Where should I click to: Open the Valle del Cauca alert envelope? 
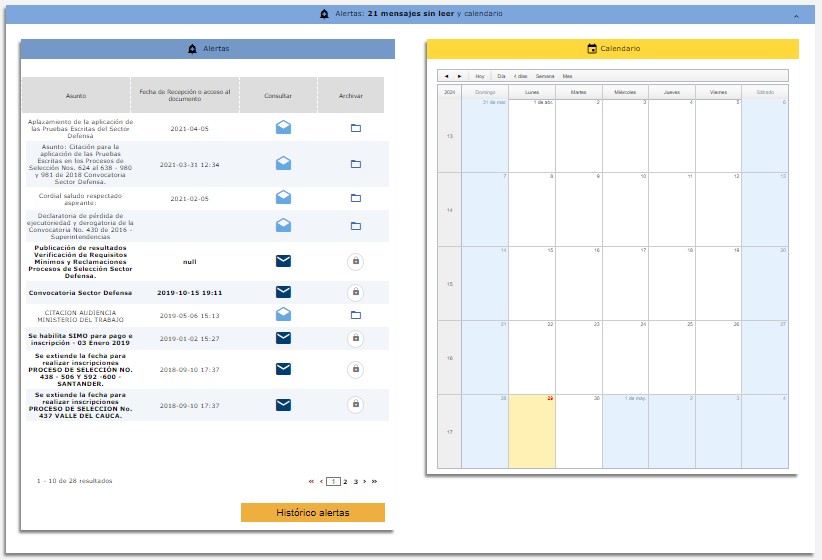(283, 404)
